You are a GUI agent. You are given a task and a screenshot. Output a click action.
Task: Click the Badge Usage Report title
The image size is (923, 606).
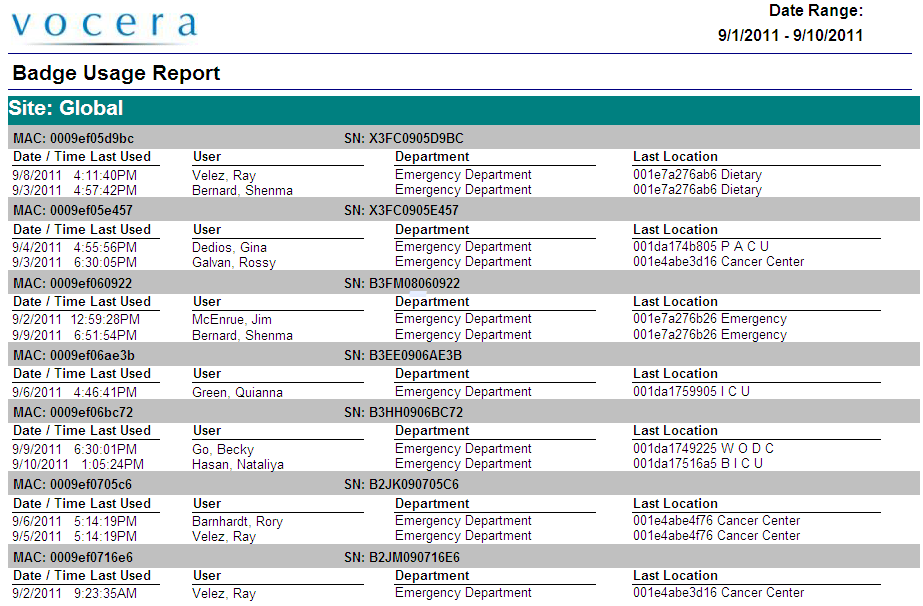click(x=116, y=74)
